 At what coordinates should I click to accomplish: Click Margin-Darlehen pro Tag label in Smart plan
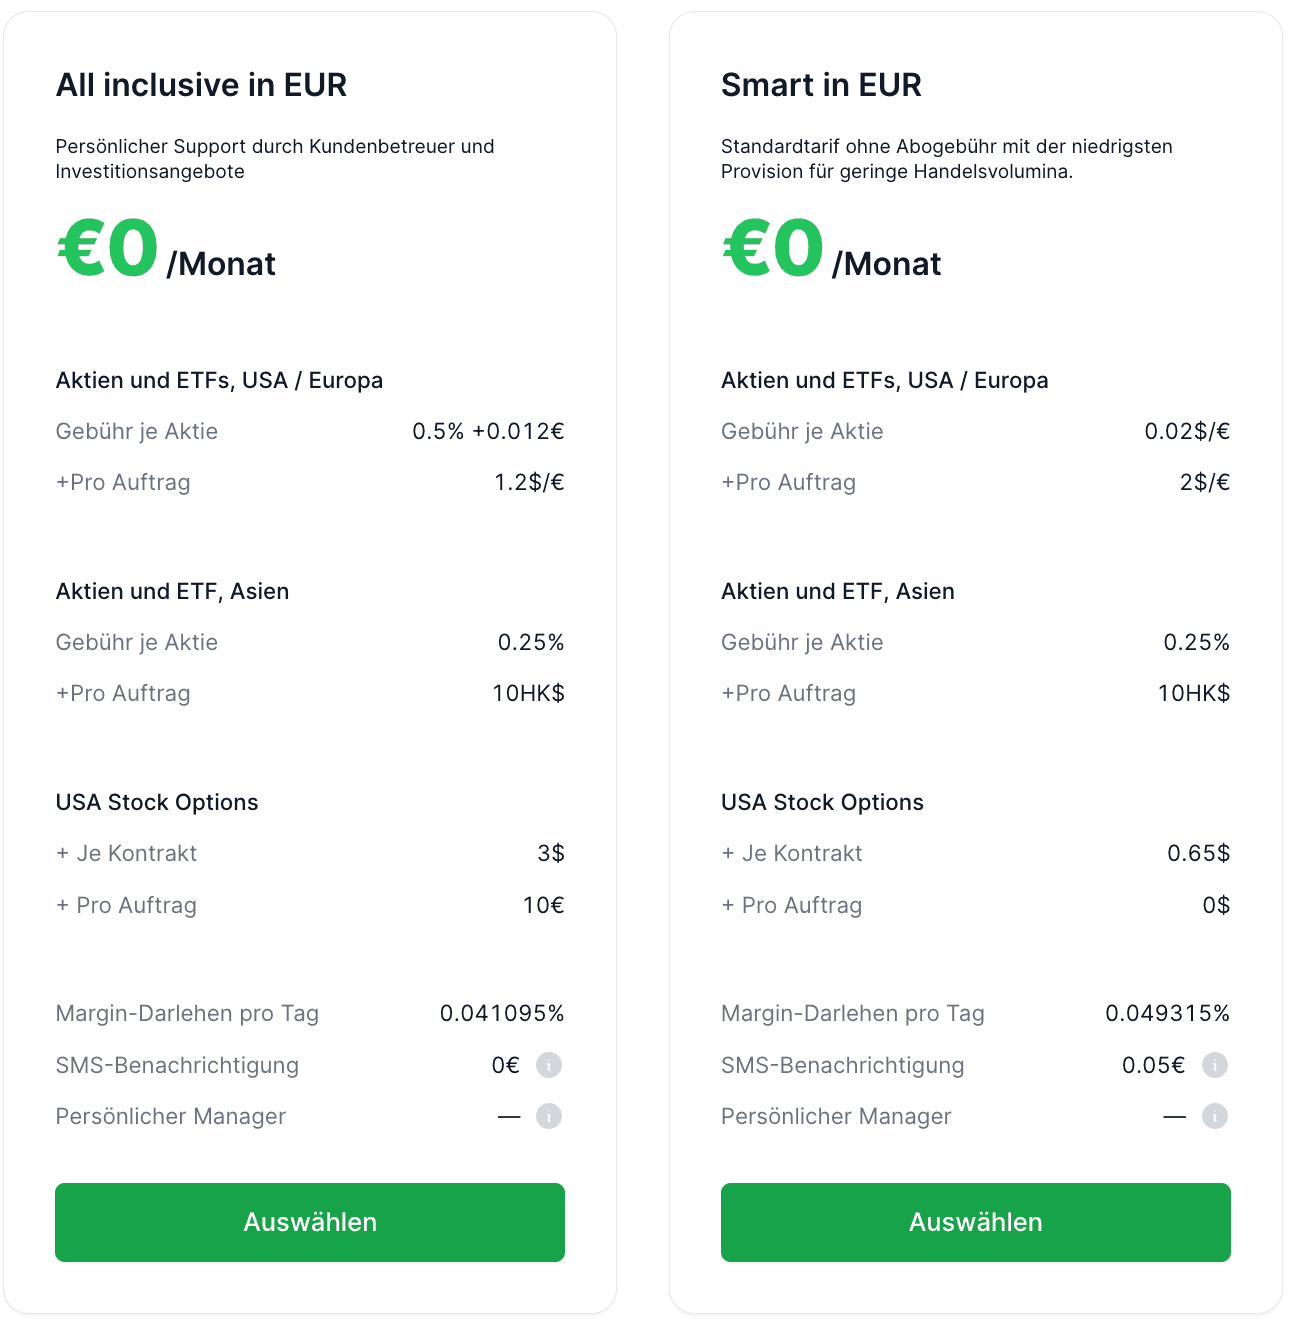coord(852,1013)
